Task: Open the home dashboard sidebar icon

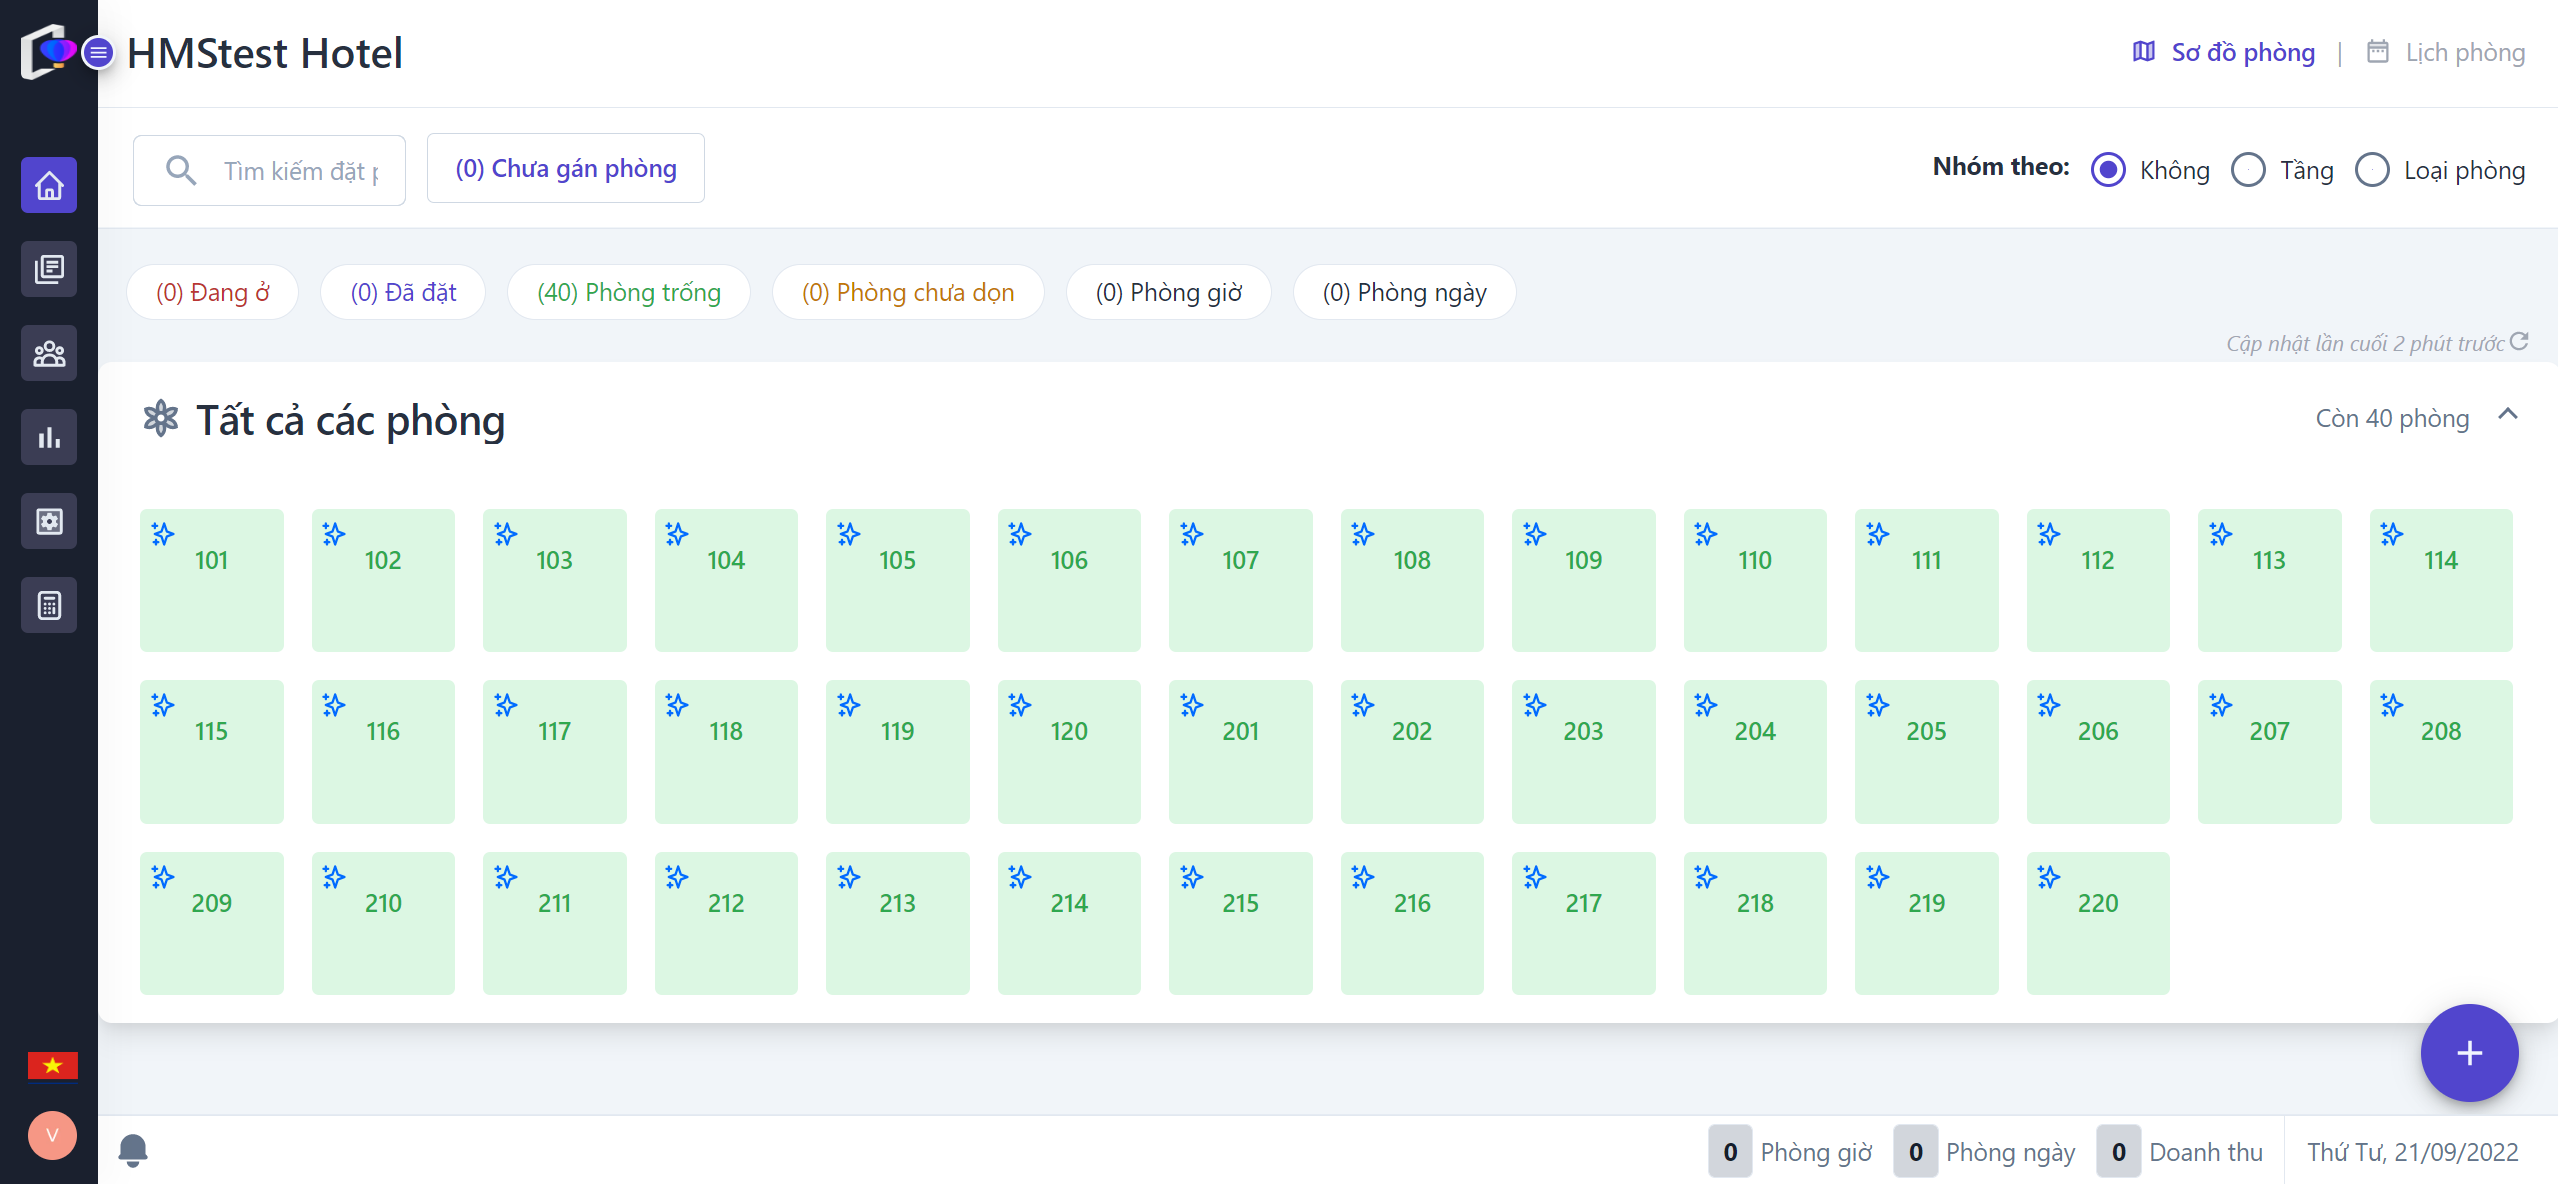Action: pos(49,185)
